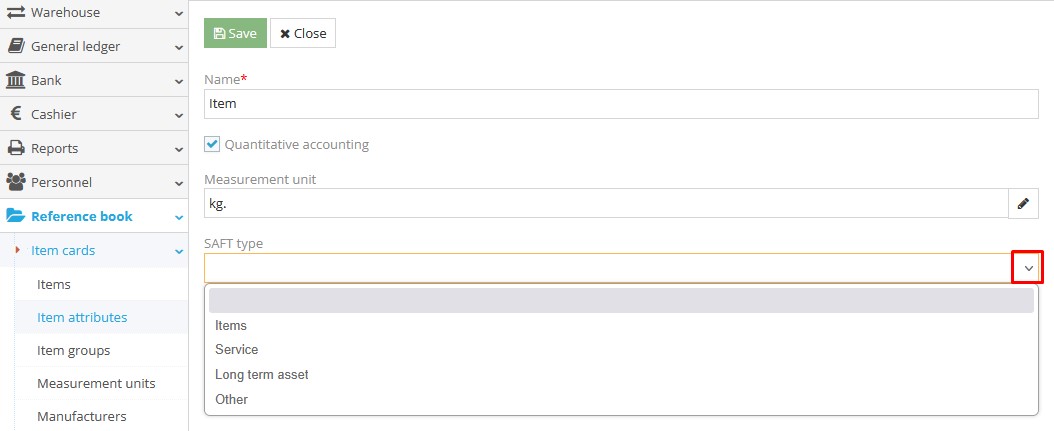
Task: Select Long term asset option
Action: click(x=262, y=375)
